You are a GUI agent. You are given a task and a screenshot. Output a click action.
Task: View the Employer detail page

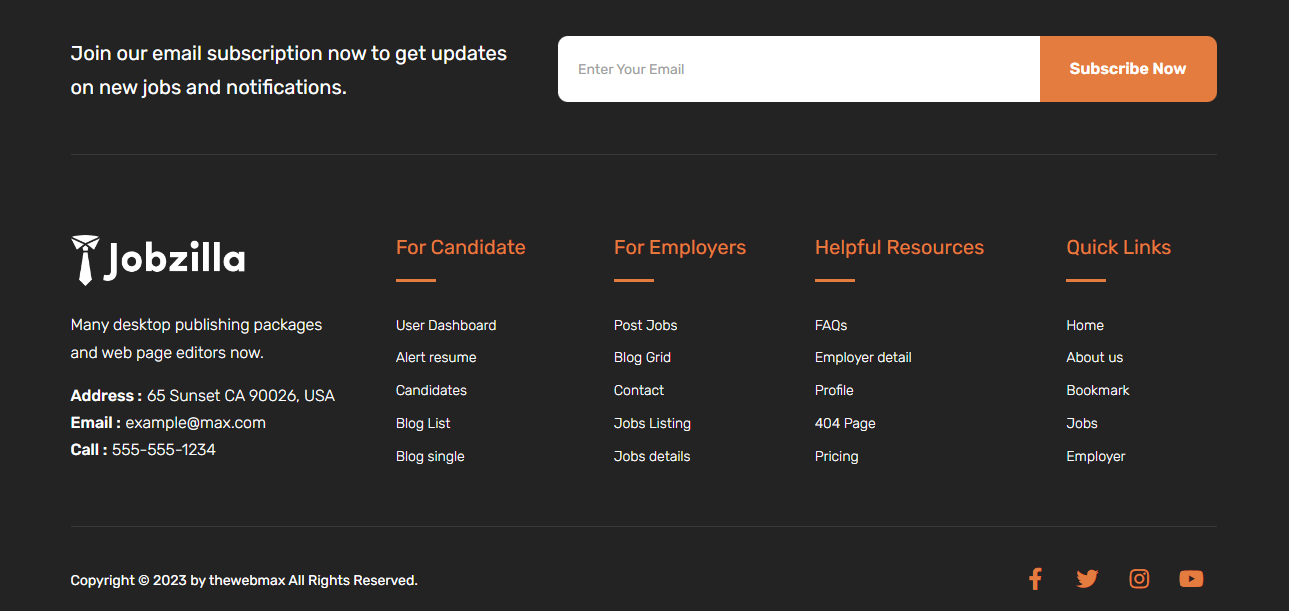pos(863,357)
